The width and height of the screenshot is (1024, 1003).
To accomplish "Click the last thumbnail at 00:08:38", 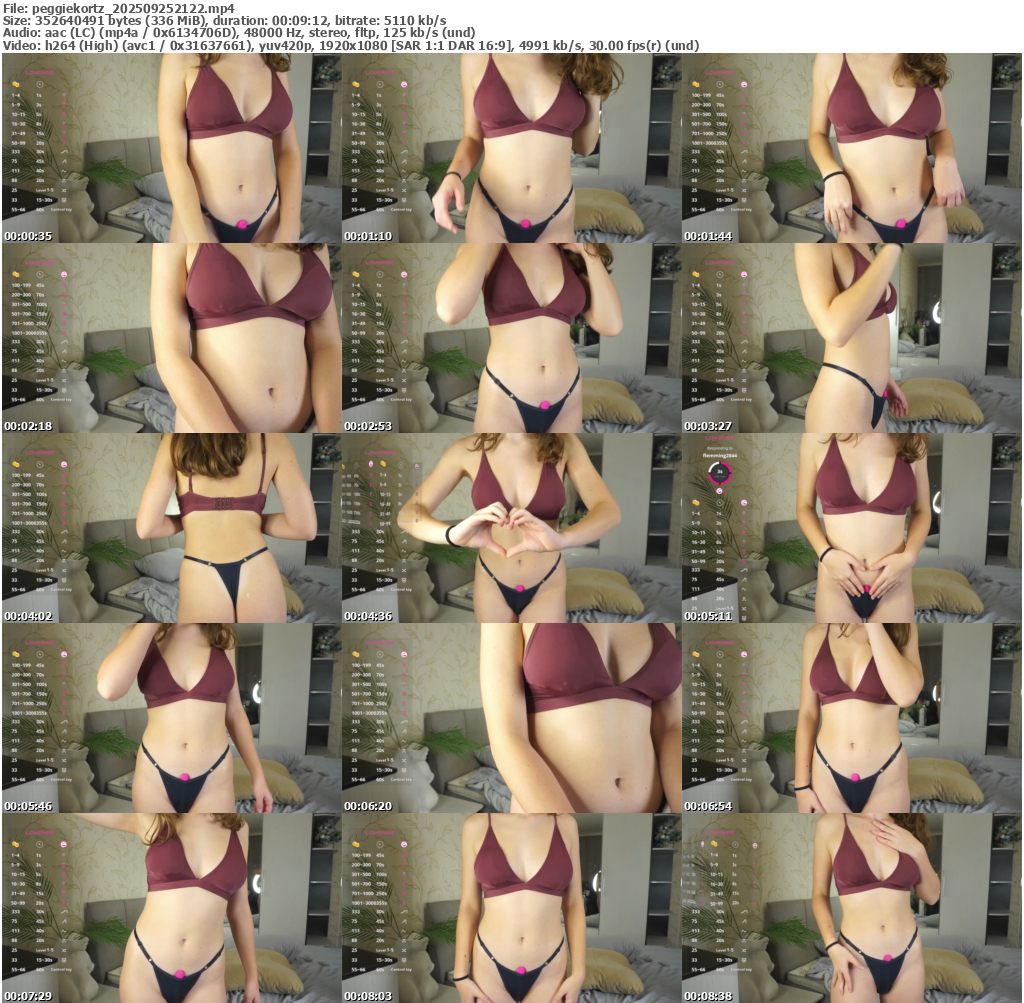I will point(851,908).
